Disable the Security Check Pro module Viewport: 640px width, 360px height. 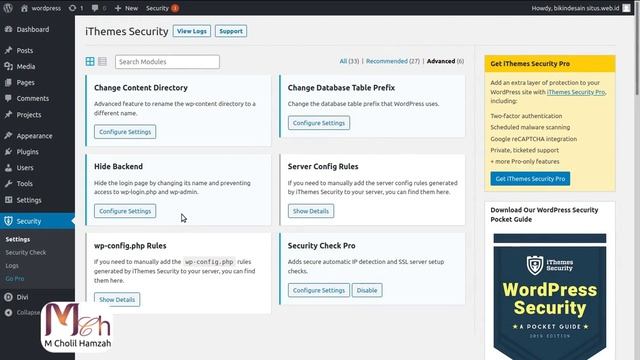click(x=367, y=290)
